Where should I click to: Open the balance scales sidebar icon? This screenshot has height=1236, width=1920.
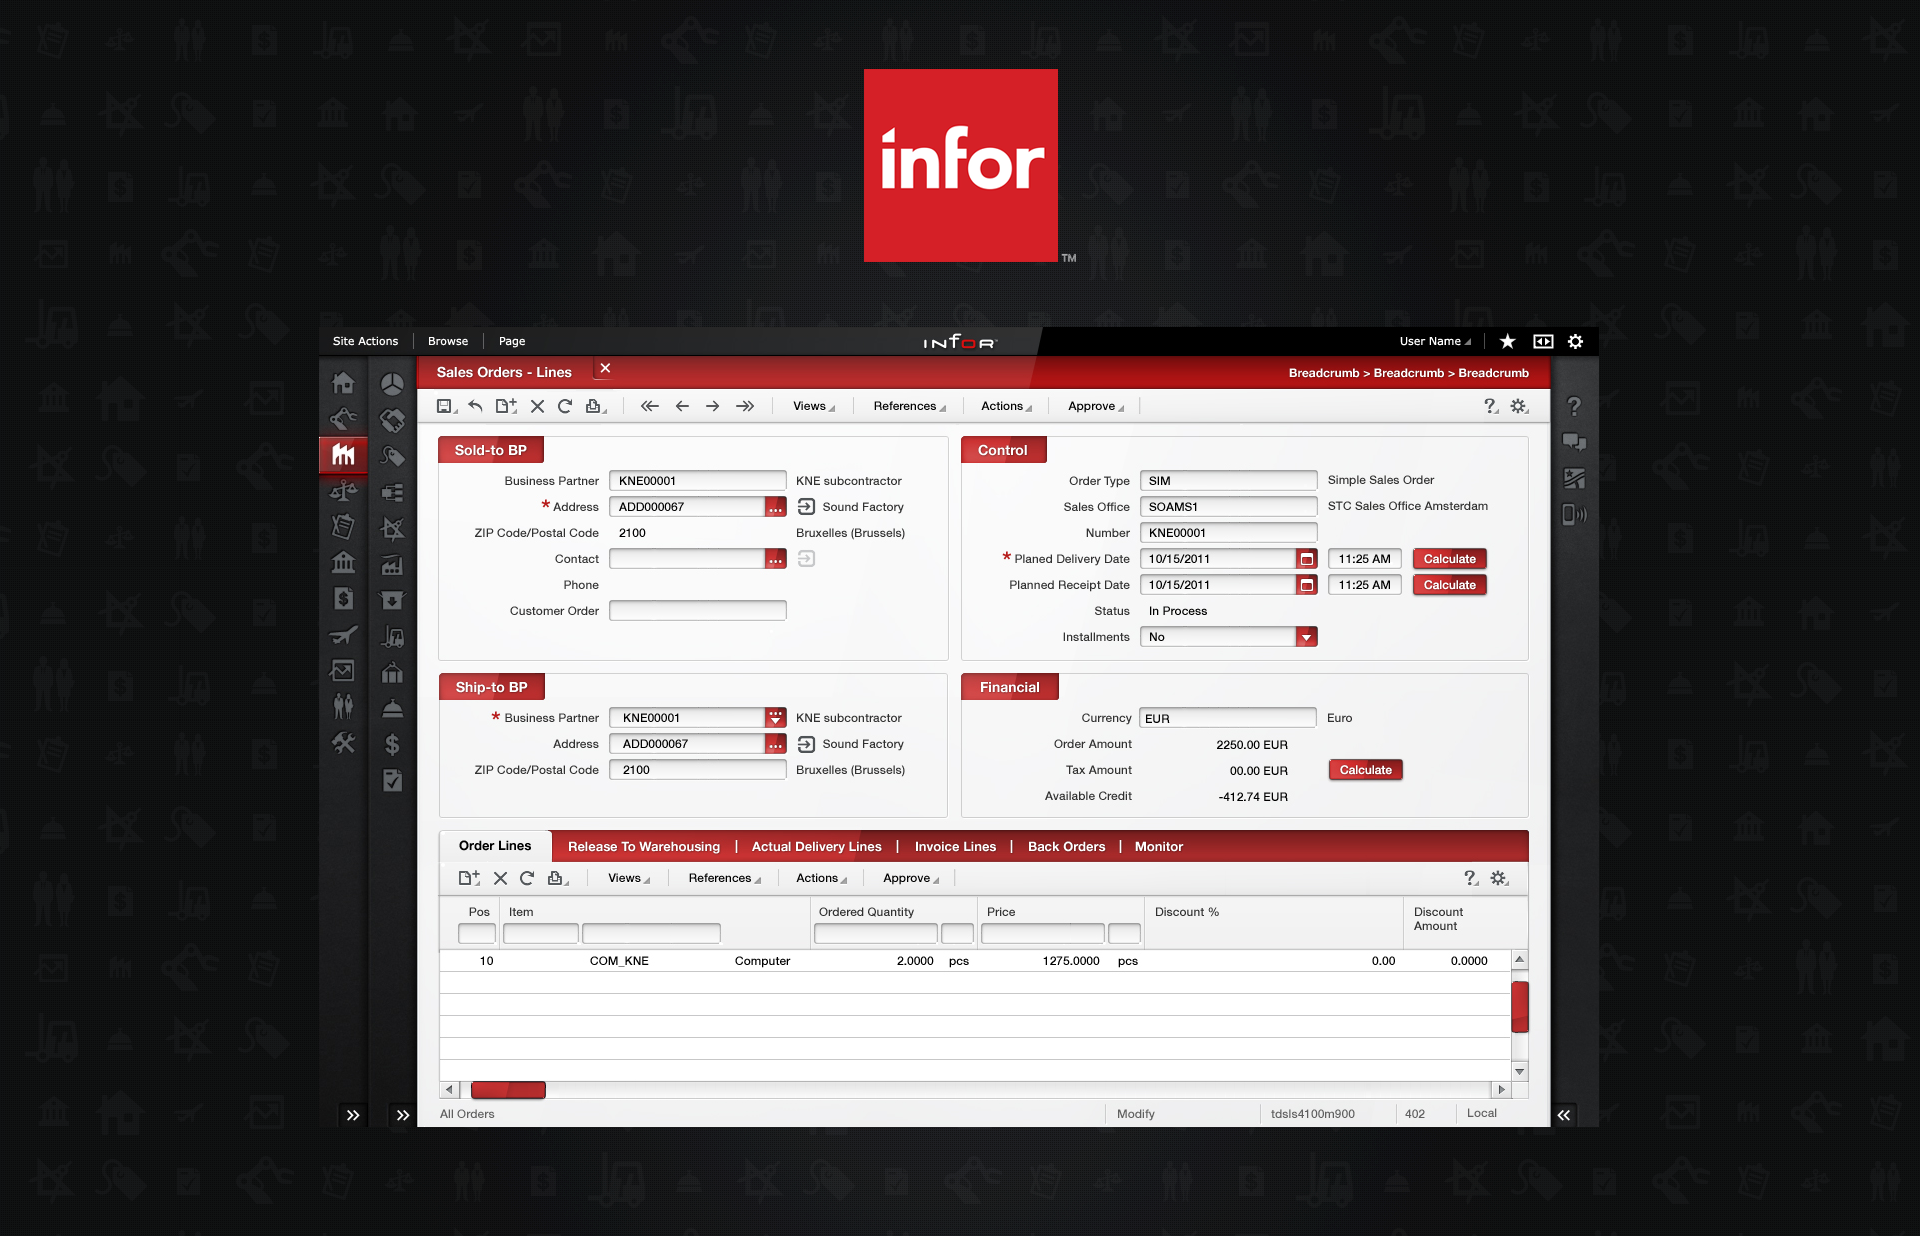pyautogui.click(x=343, y=491)
